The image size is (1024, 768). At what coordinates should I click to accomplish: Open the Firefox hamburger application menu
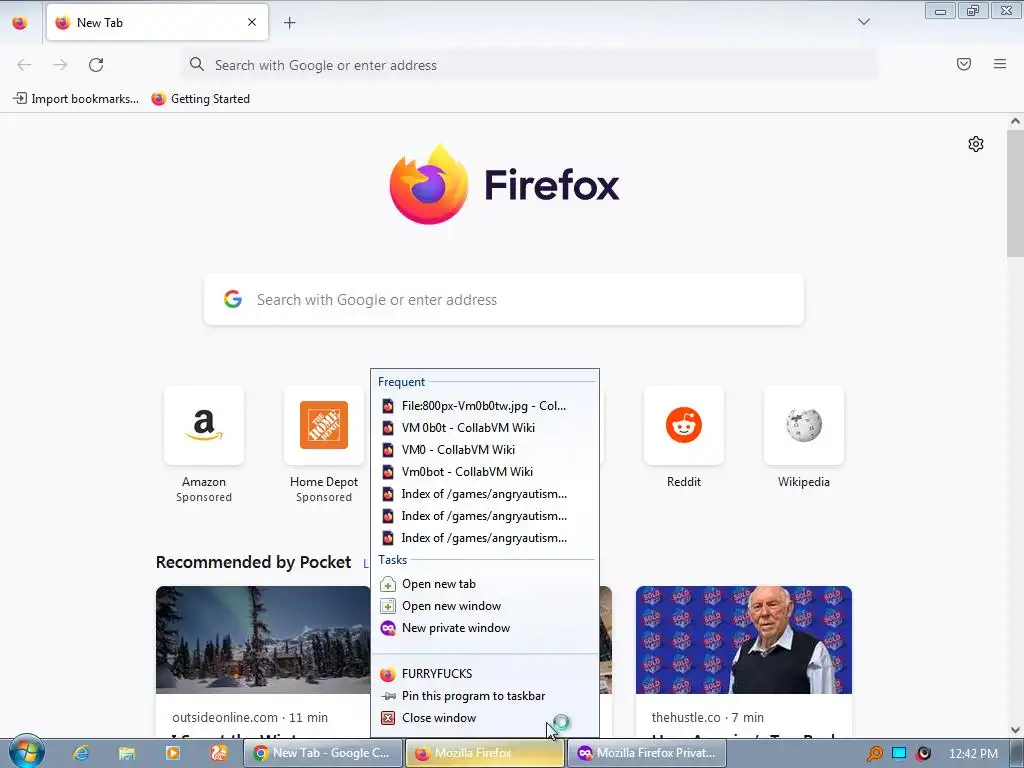[1000, 64]
